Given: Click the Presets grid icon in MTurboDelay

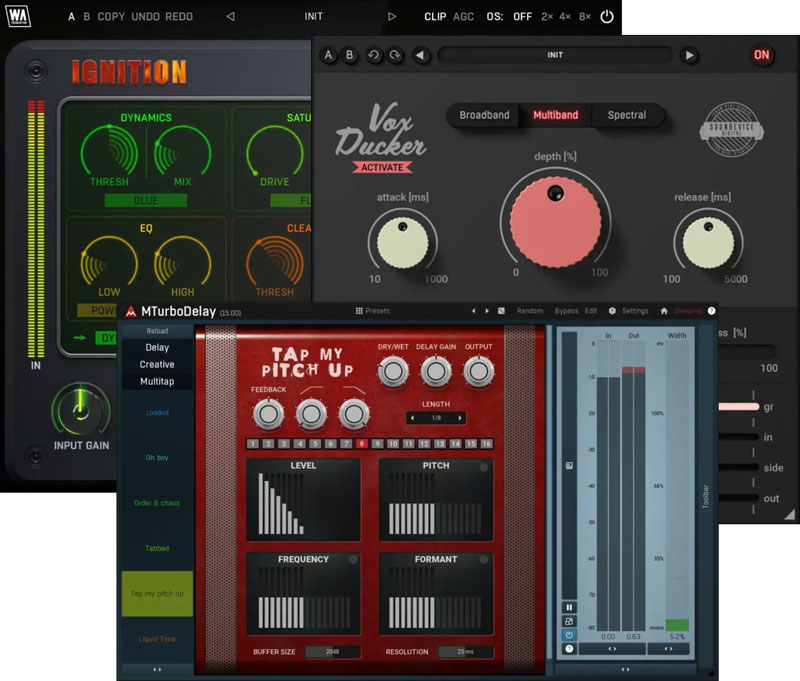Looking at the screenshot, I should click(x=359, y=311).
